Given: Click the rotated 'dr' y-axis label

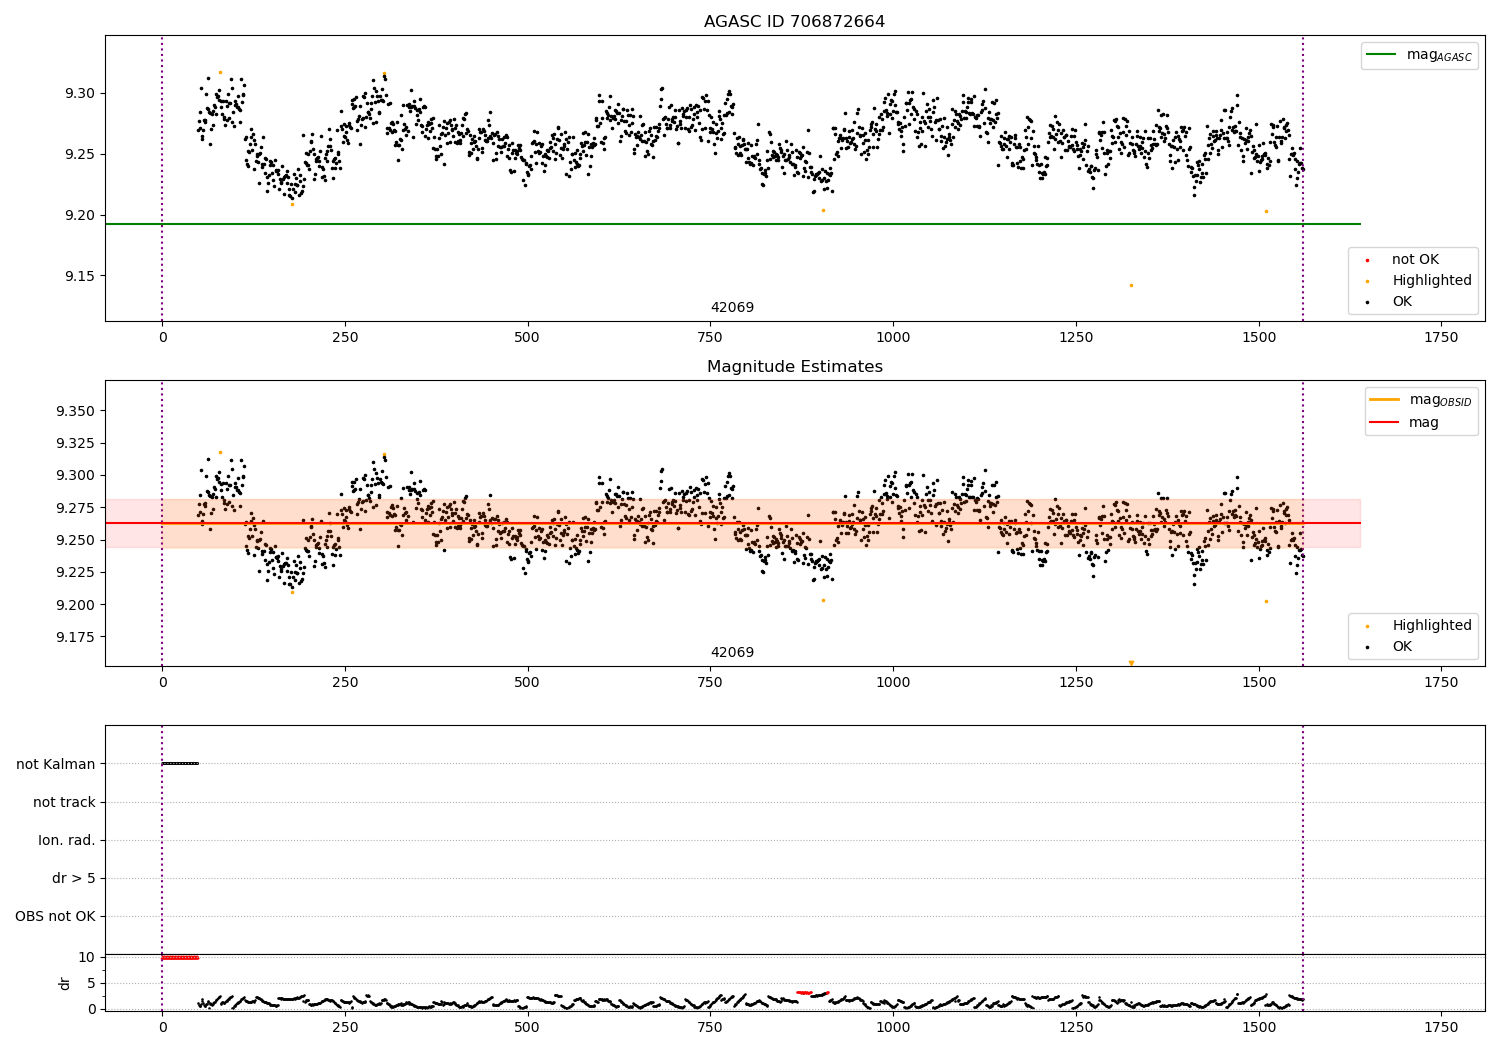Looking at the screenshot, I should tap(65, 983).
